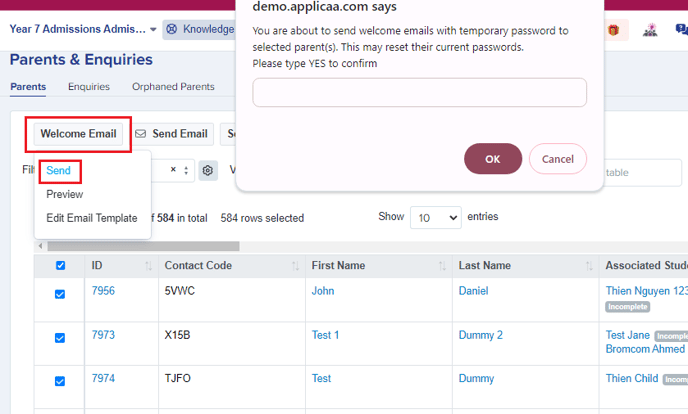
Task: Clear the filter using the x icon
Action: click(173, 169)
